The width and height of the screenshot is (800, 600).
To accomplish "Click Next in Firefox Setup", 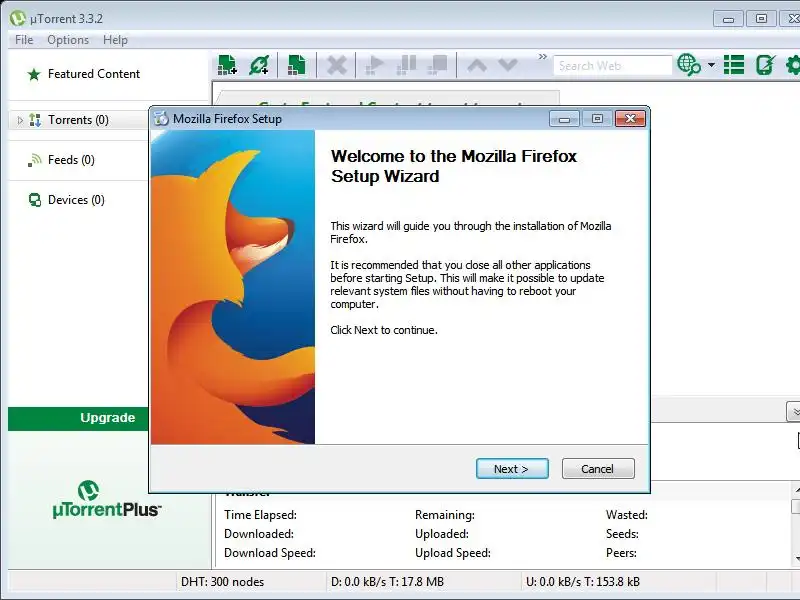I will tap(512, 468).
